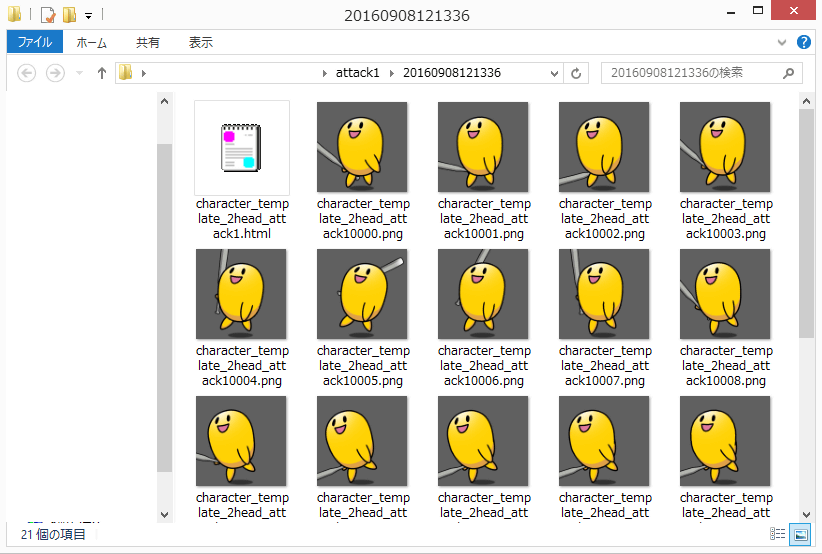
Task: Select thumbnail attack10002.png
Action: (604, 147)
